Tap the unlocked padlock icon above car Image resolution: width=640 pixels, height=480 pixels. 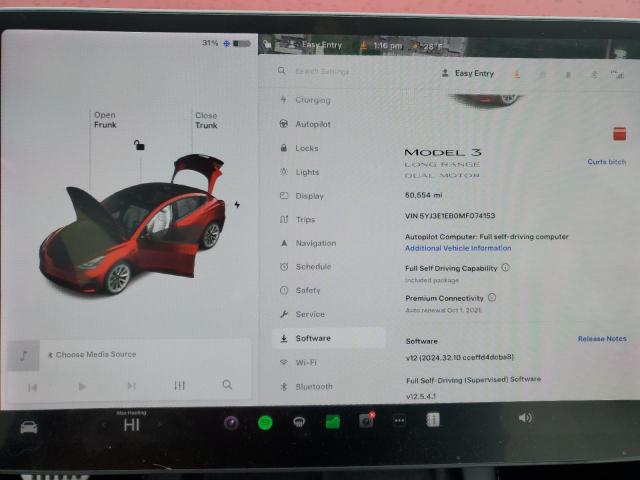point(139,145)
